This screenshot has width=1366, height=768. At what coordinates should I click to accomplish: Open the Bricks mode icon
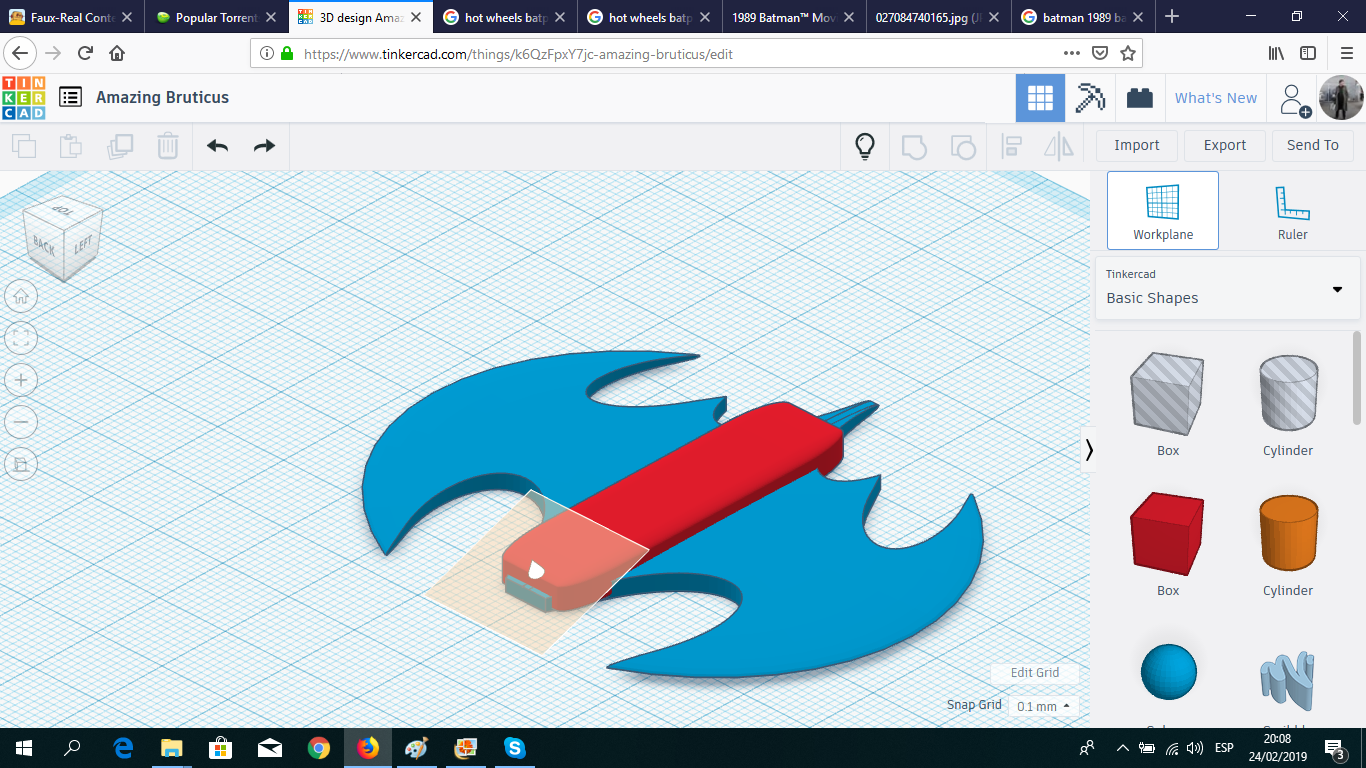1139,98
